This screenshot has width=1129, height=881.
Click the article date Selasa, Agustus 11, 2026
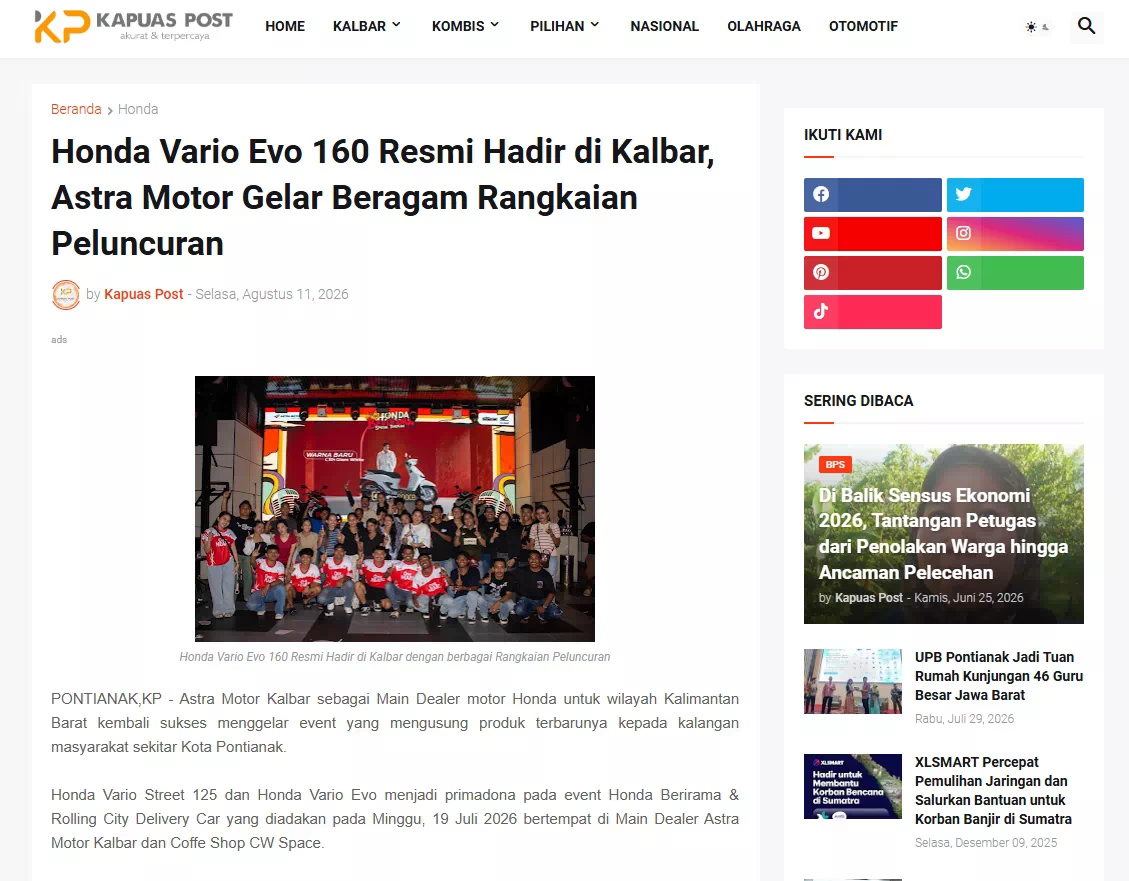(271, 294)
